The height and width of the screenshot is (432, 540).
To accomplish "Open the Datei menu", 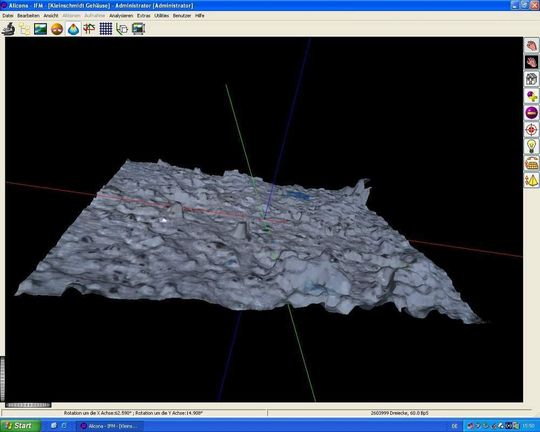I will click(x=8, y=16).
